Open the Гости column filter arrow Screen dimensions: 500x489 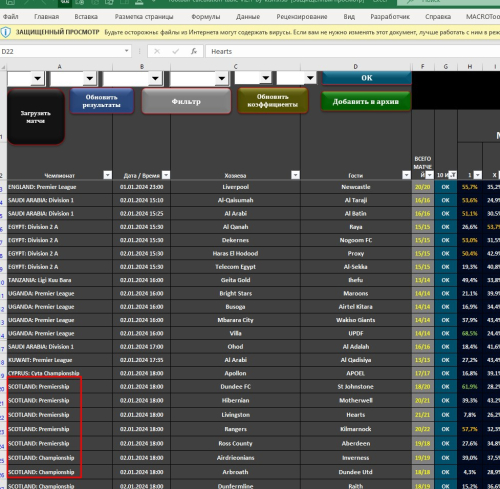coord(406,175)
